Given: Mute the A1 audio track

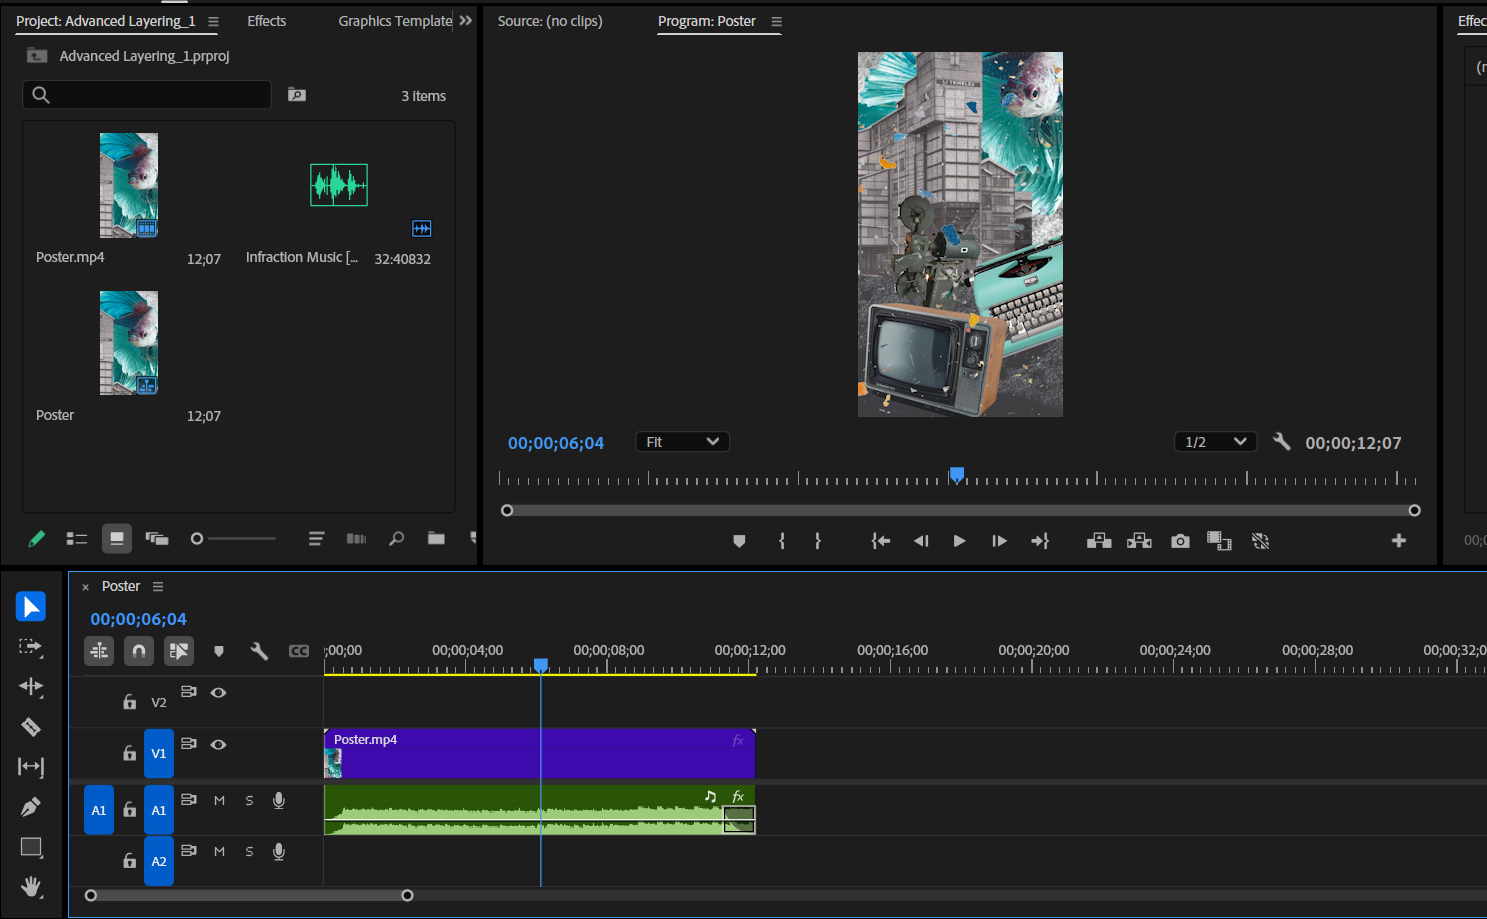Looking at the screenshot, I should (x=219, y=800).
